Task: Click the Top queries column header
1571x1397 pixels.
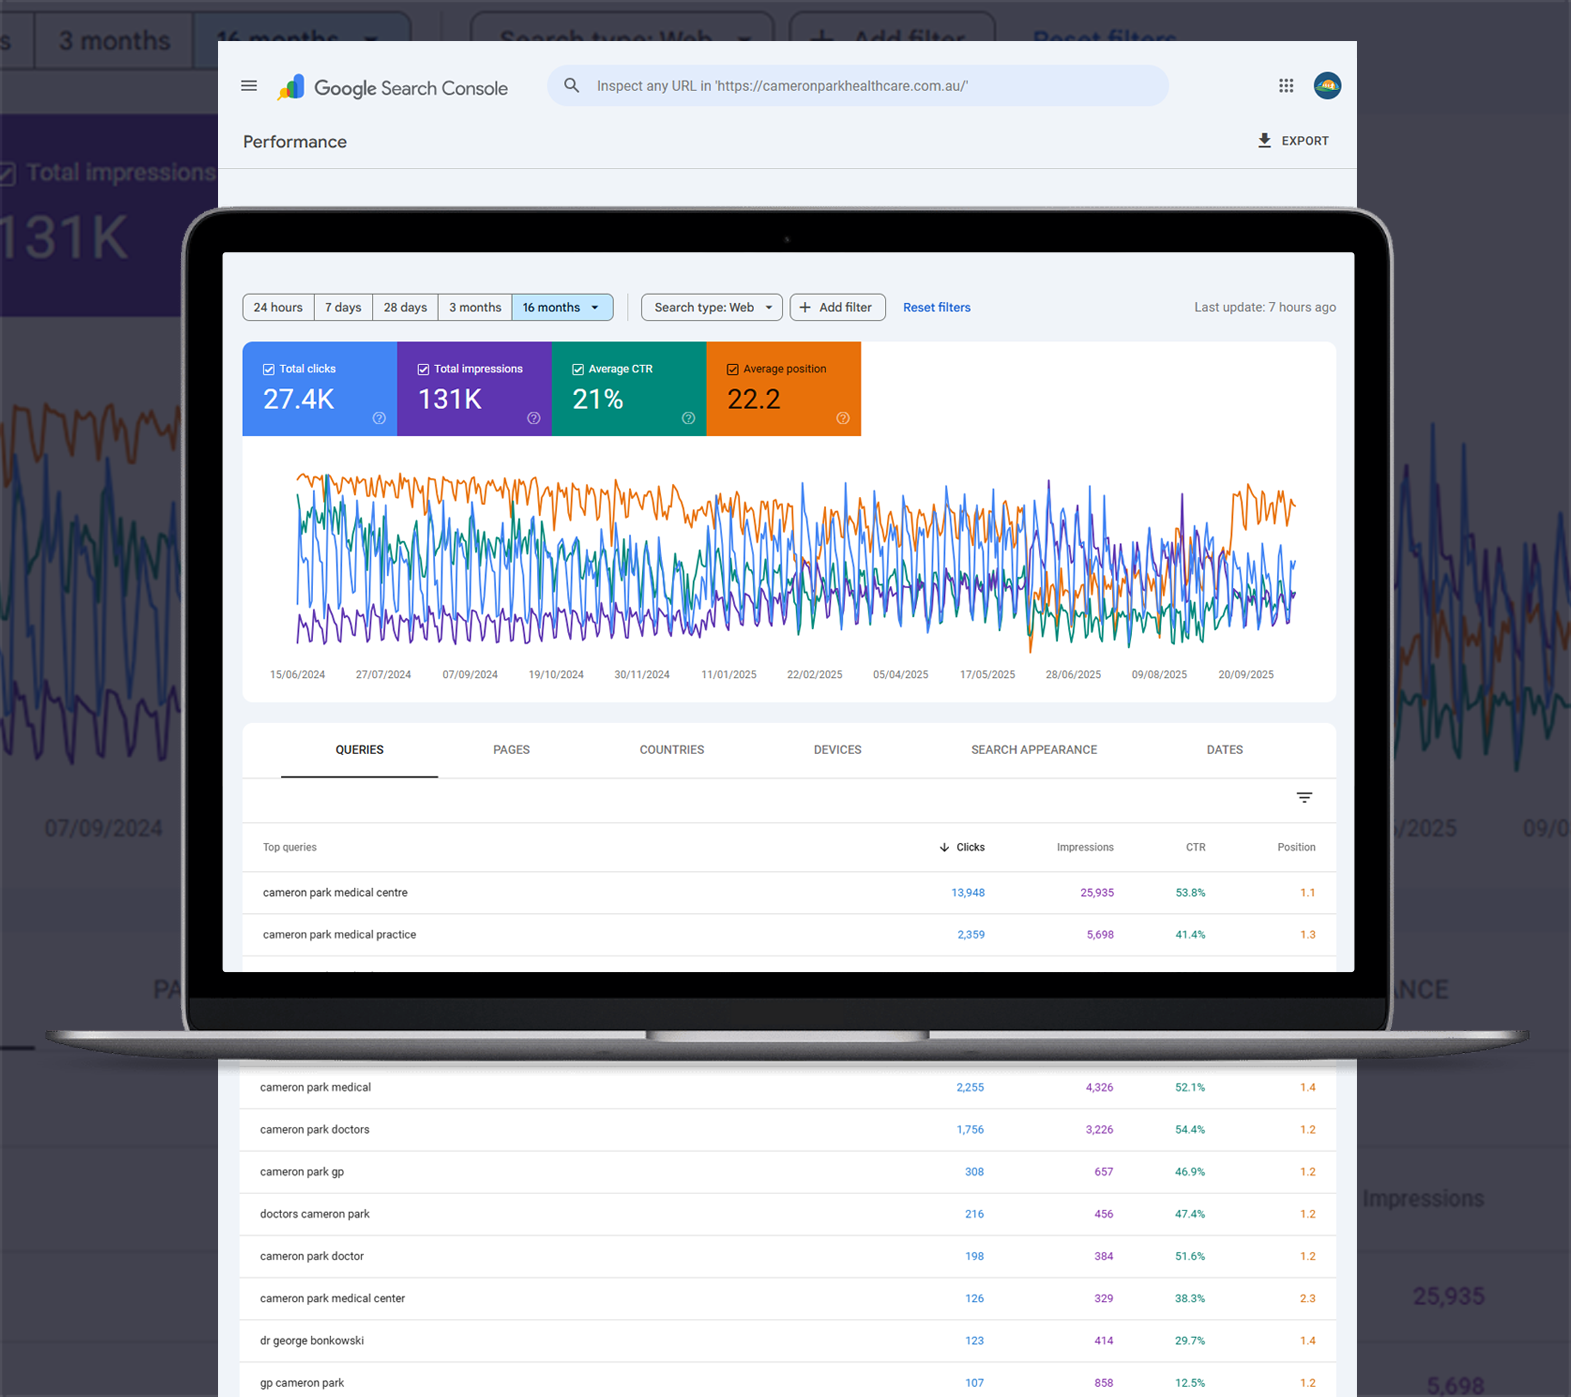Action: [x=289, y=847]
